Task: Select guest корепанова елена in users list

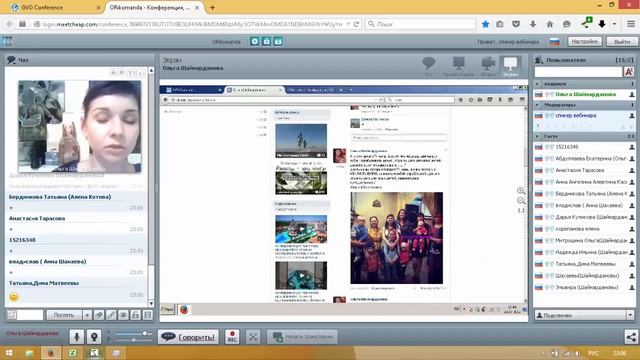Action: (584, 229)
